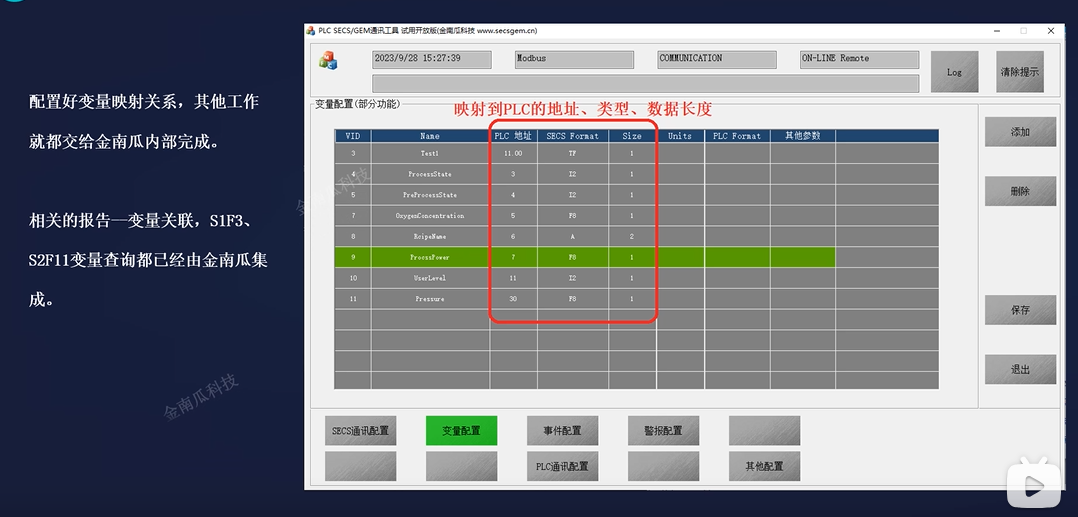This screenshot has height=517, width=1078.
Task: Click the size cell 2 of RcipeName
Action: pyautogui.click(x=632, y=236)
